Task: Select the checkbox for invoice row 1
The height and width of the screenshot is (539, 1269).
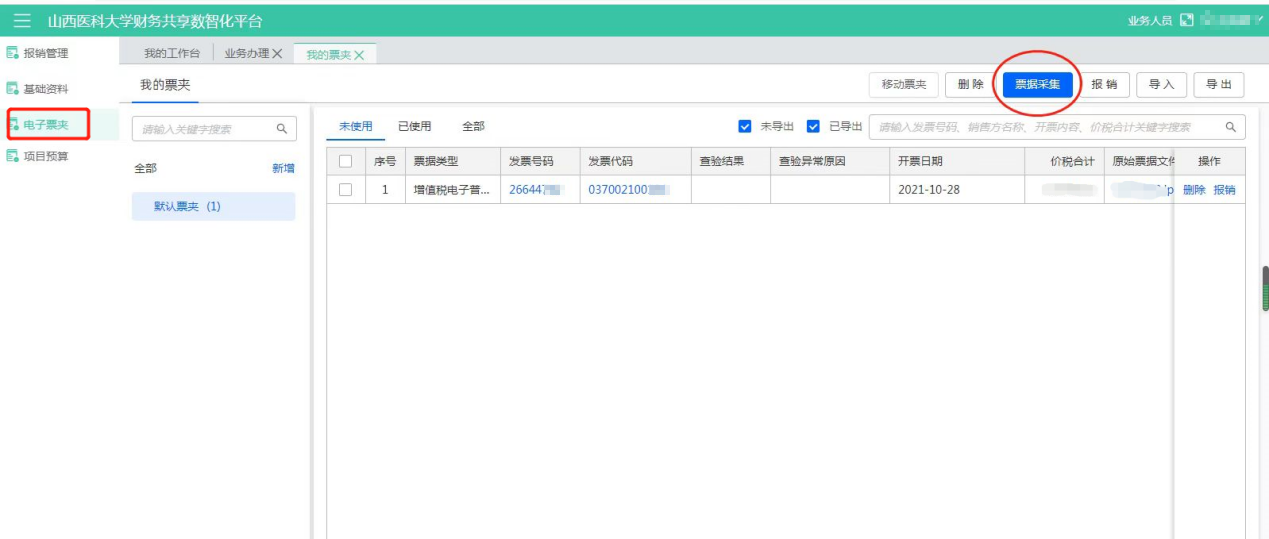Action: [x=345, y=189]
